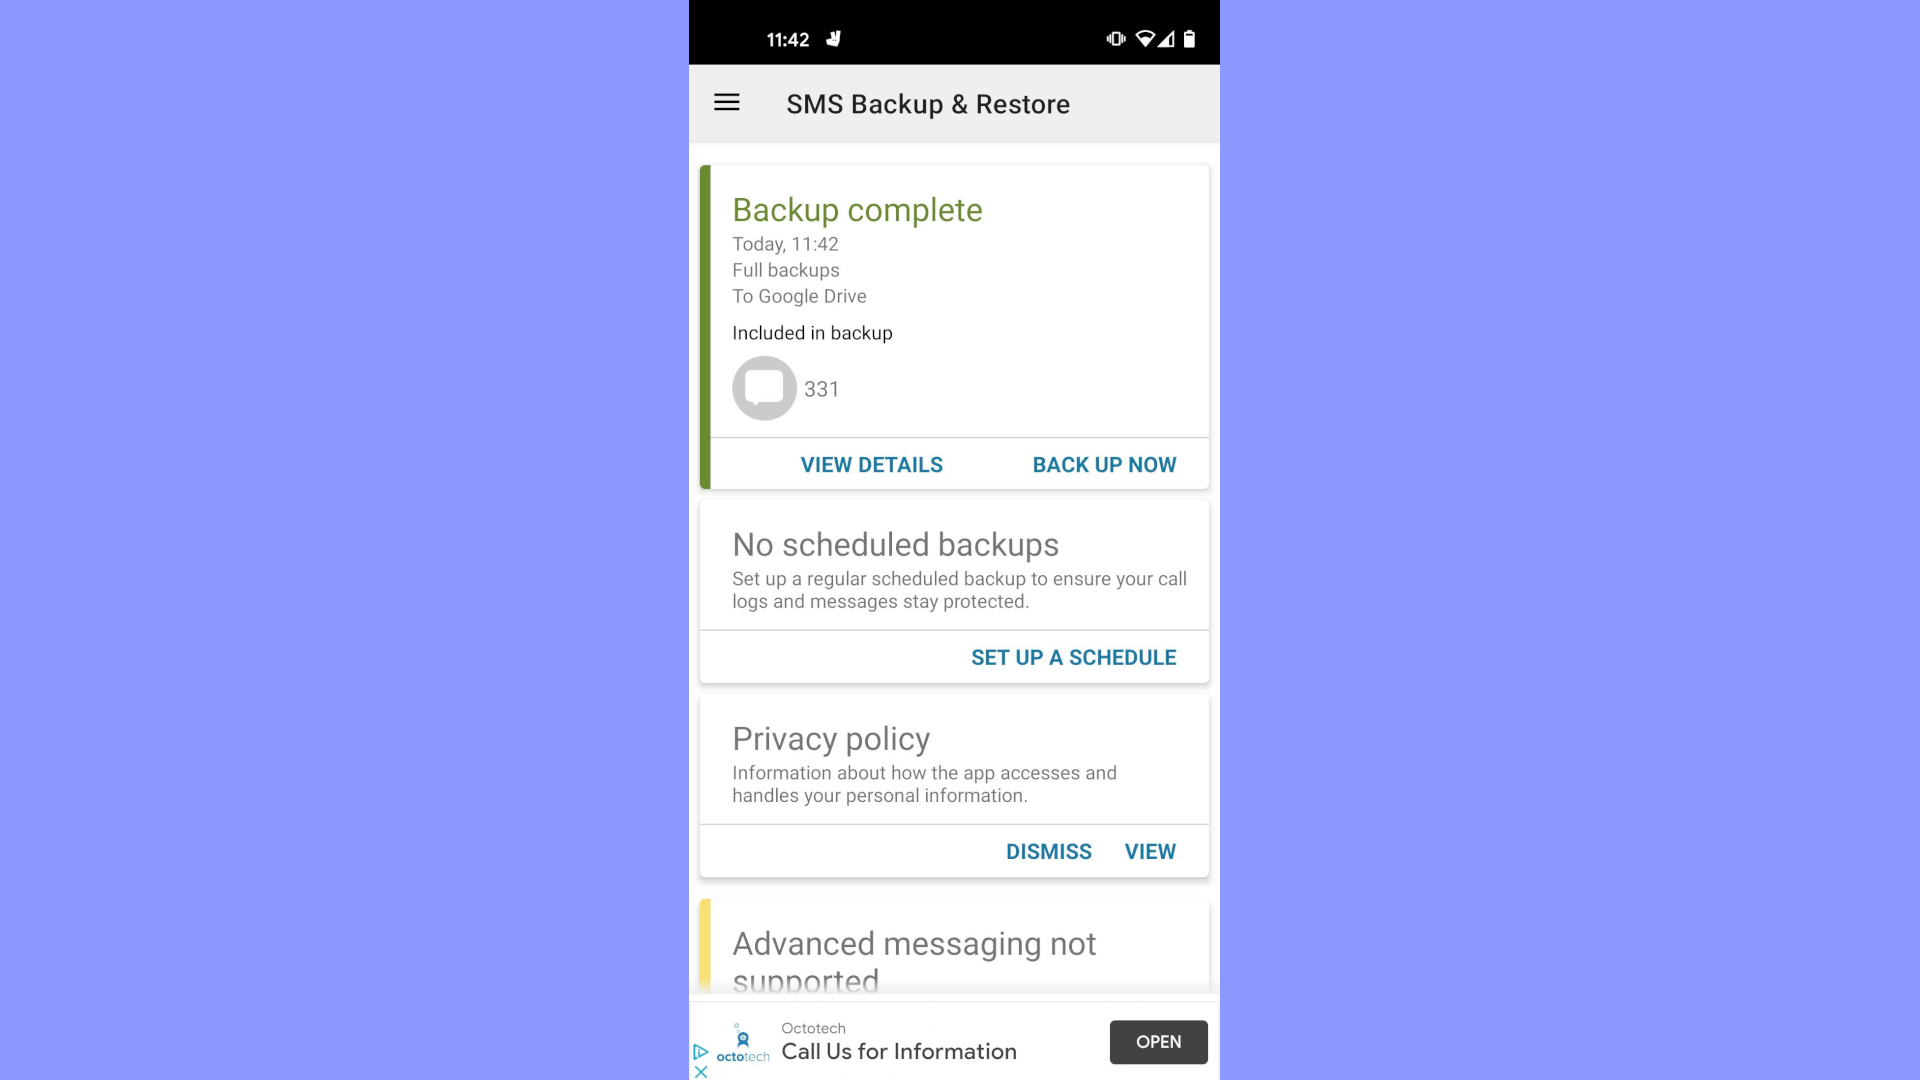Tap SET UP A SCHEDULE for backups

(1073, 657)
